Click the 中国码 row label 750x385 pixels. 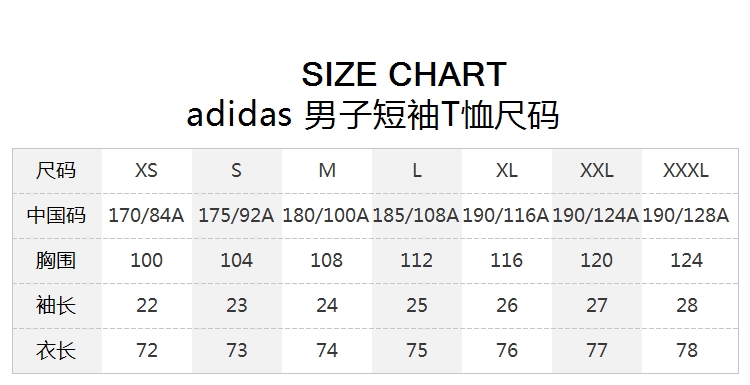[x=56, y=215]
